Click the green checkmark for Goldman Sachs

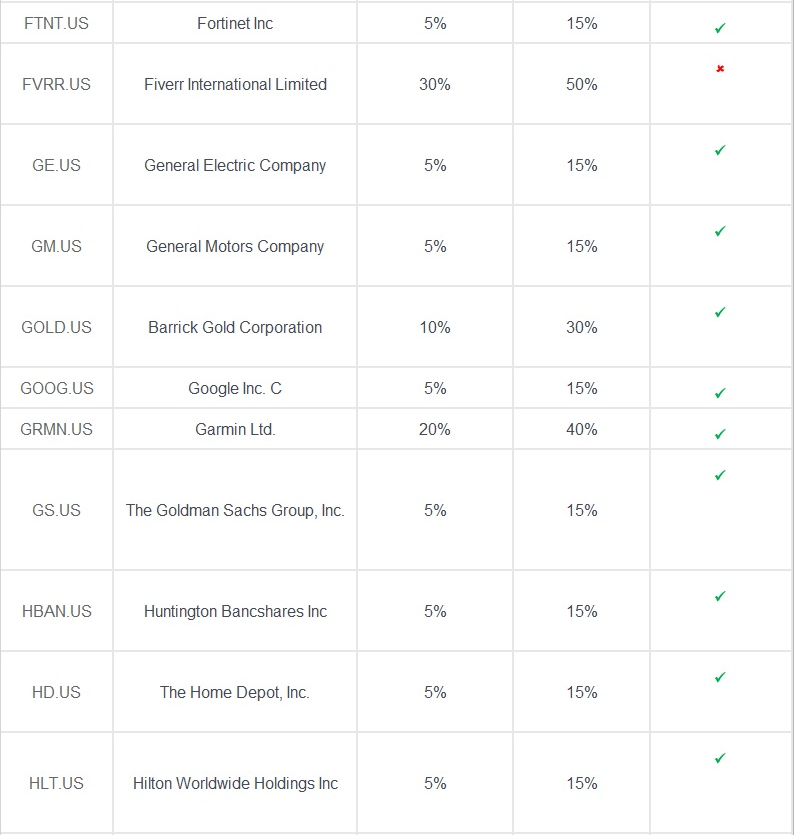tap(720, 475)
